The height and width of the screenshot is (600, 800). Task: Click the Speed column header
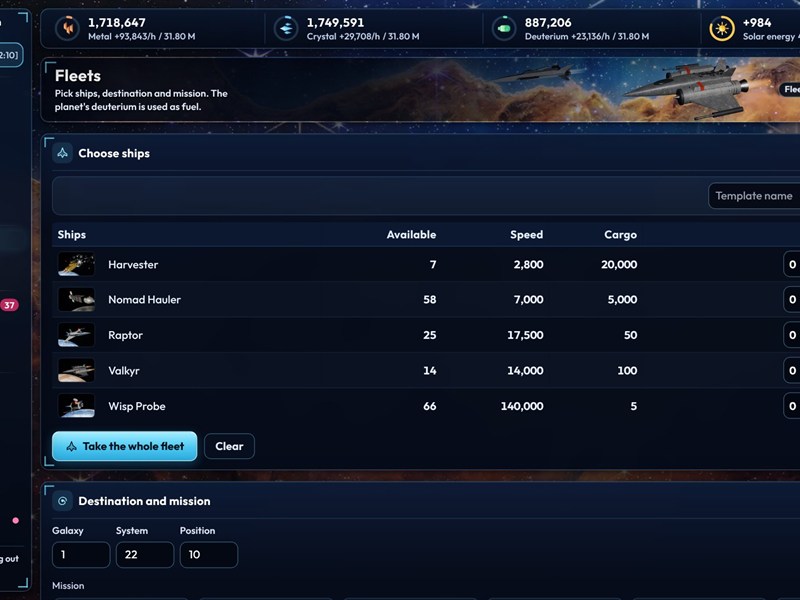527,235
